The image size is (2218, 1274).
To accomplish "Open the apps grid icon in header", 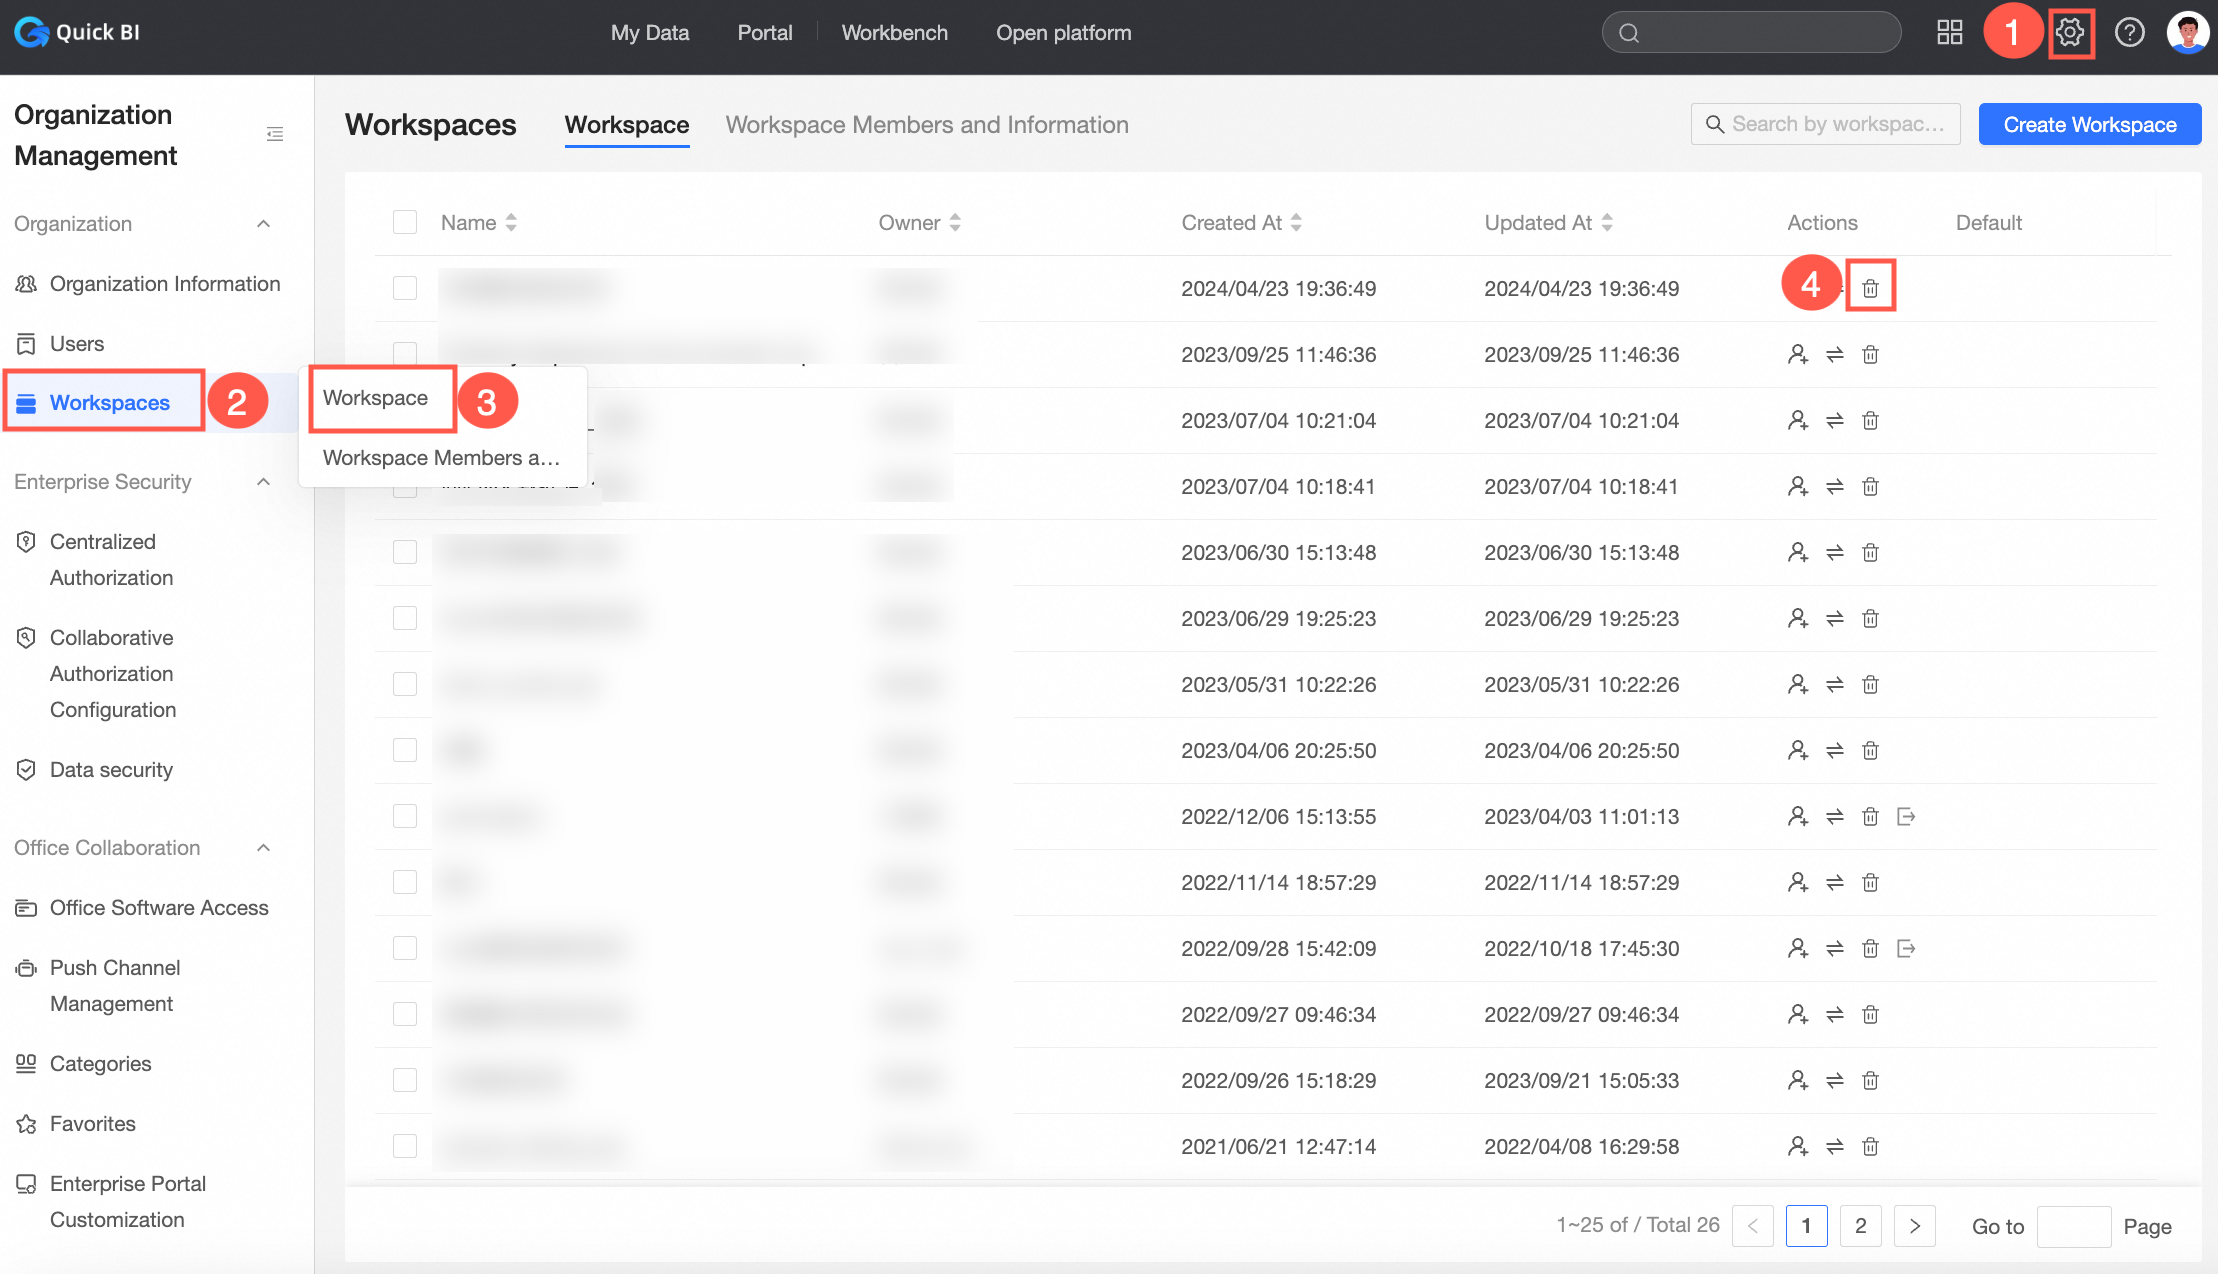I will pos(1949,32).
